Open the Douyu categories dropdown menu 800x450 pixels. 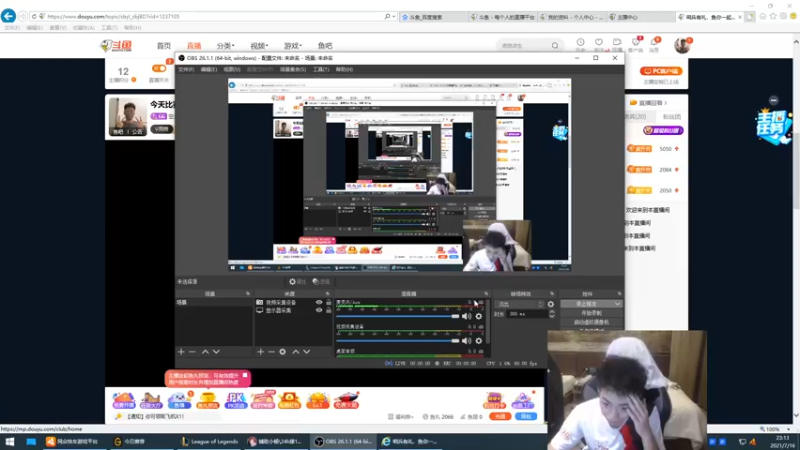point(225,46)
